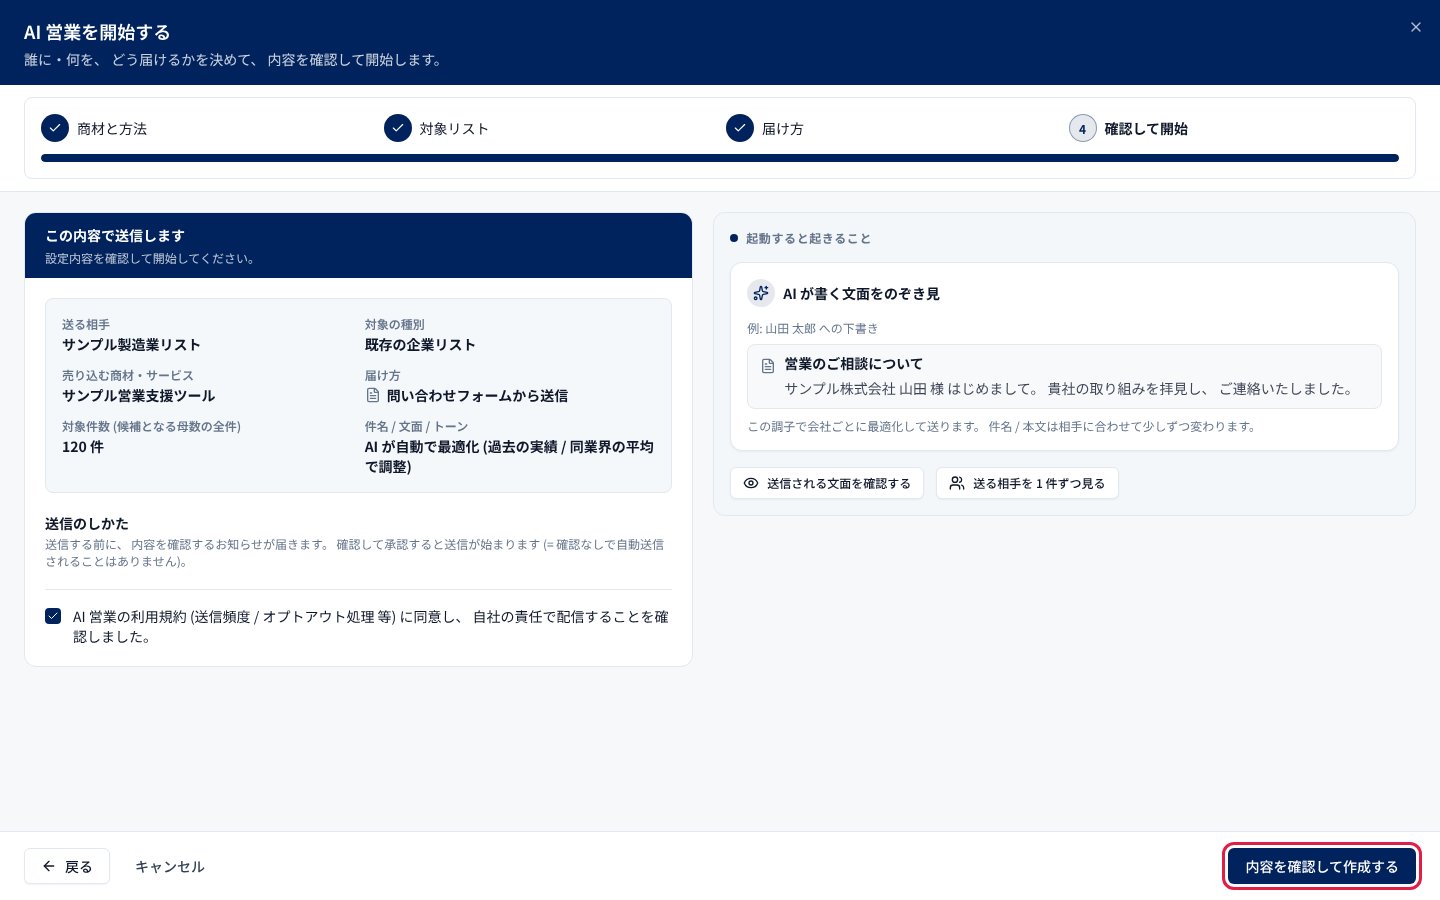Click the 120件 target count
The width and height of the screenshot is (1440, 900).
point(83,447)
